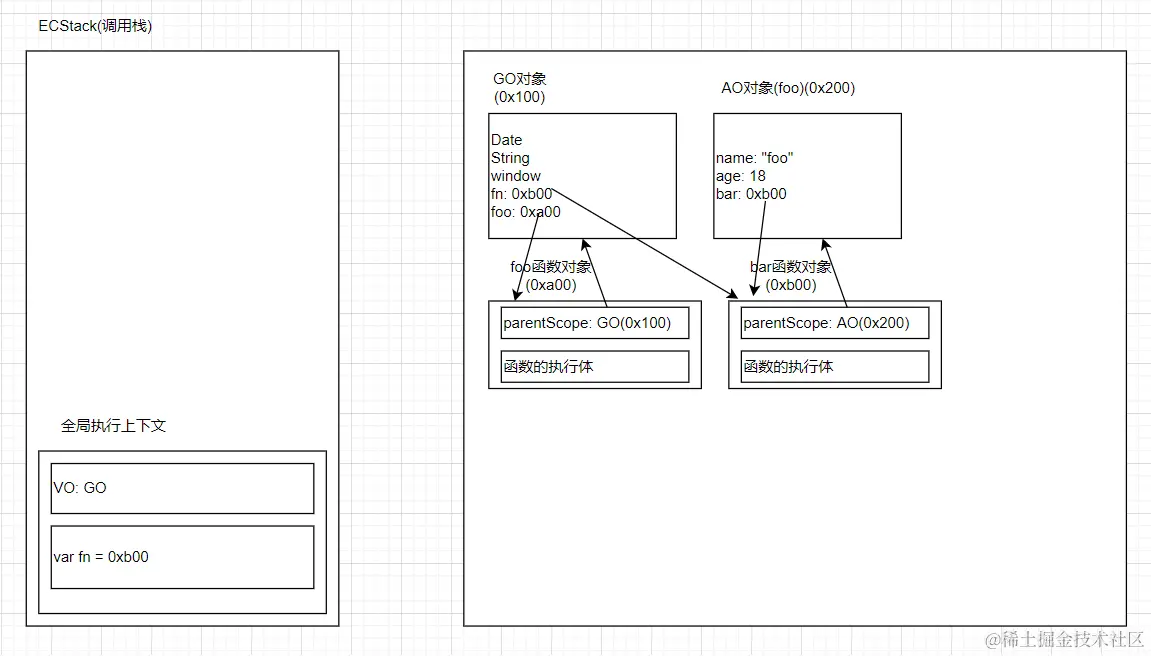
Task: Select 函数的执行体 box under foo function object
Action: [x=595, y=367]
